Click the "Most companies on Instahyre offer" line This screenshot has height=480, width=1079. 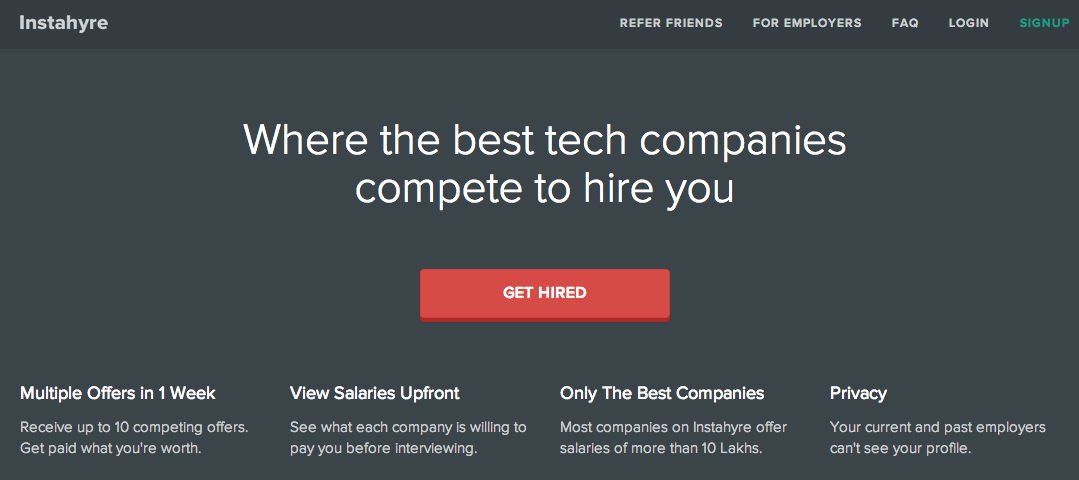673,427
